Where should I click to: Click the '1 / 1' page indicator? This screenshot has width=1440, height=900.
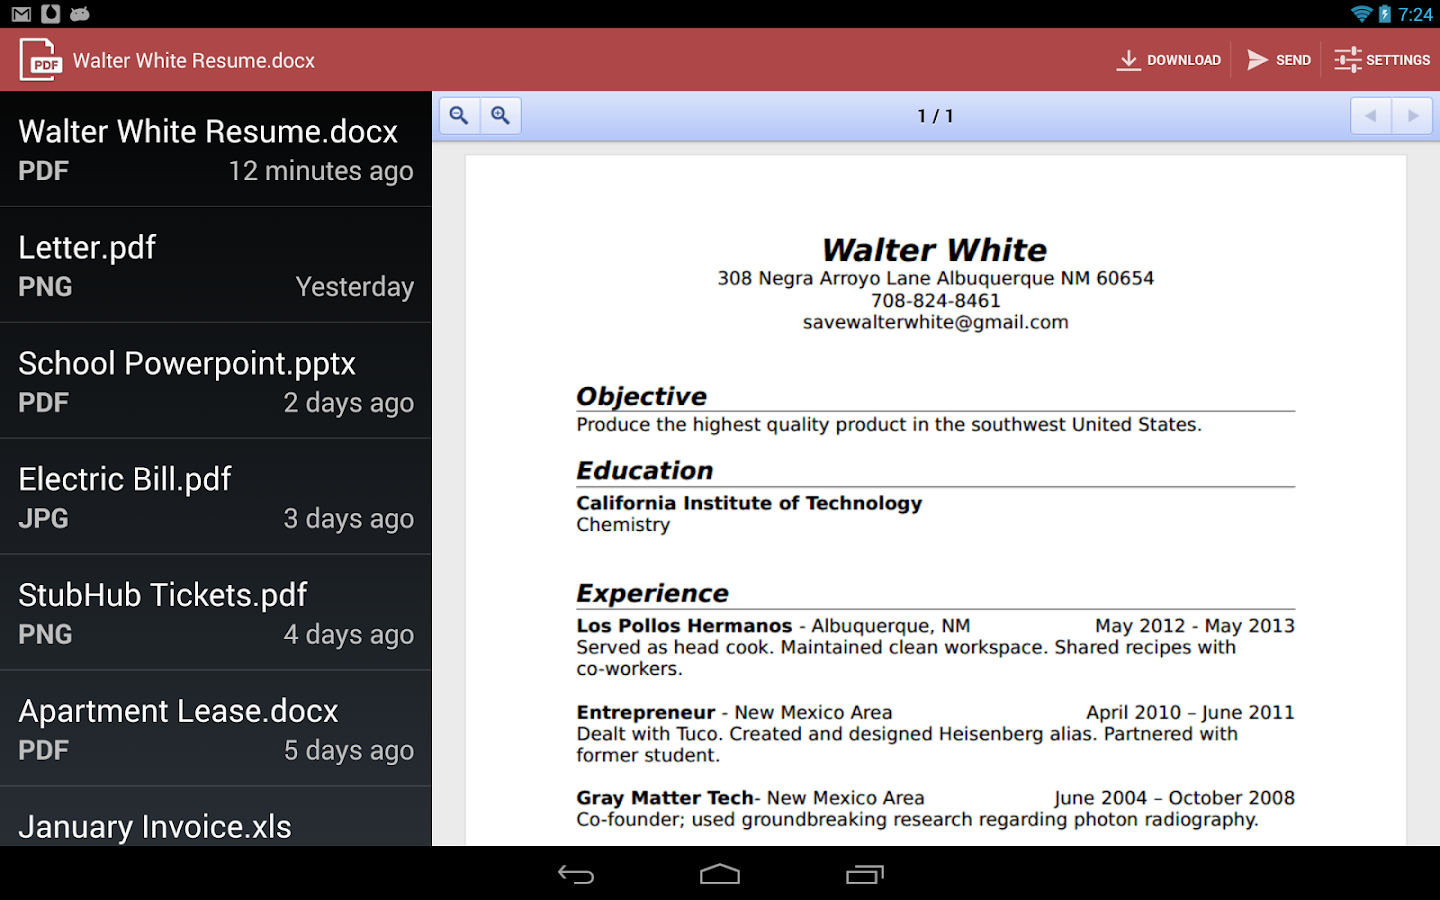pyautogui.click(x=936, y=116)
